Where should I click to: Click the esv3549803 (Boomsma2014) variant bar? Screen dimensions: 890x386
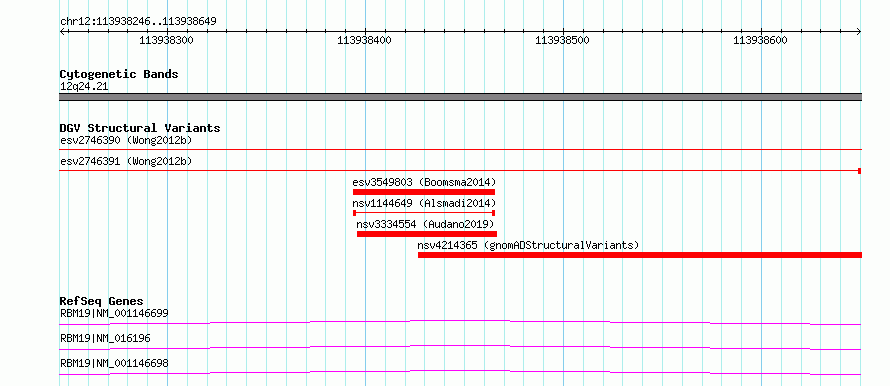pyautogui.click(x=424, y=192)
